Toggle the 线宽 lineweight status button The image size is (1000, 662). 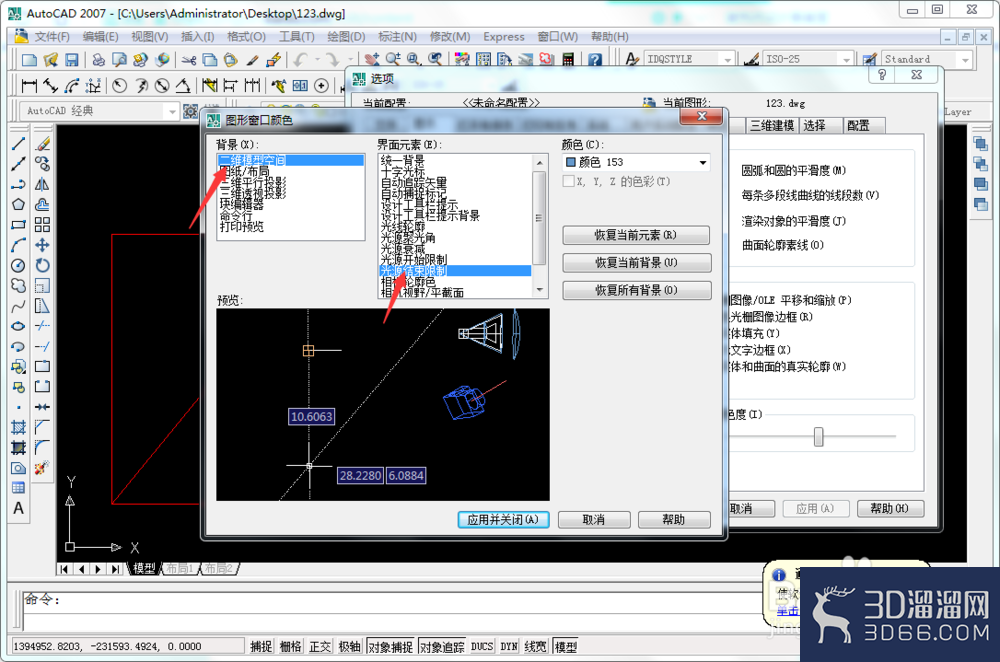(535, 647)
